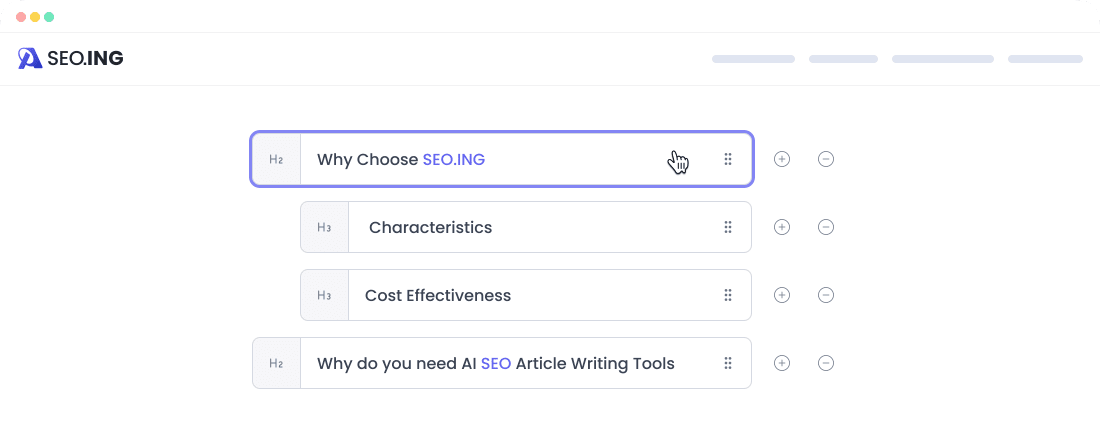This screenshot has height=435, width=1100.
Task: Click the plus icon beside Why Choose SEO.ING
Action: tap(782, 159)
